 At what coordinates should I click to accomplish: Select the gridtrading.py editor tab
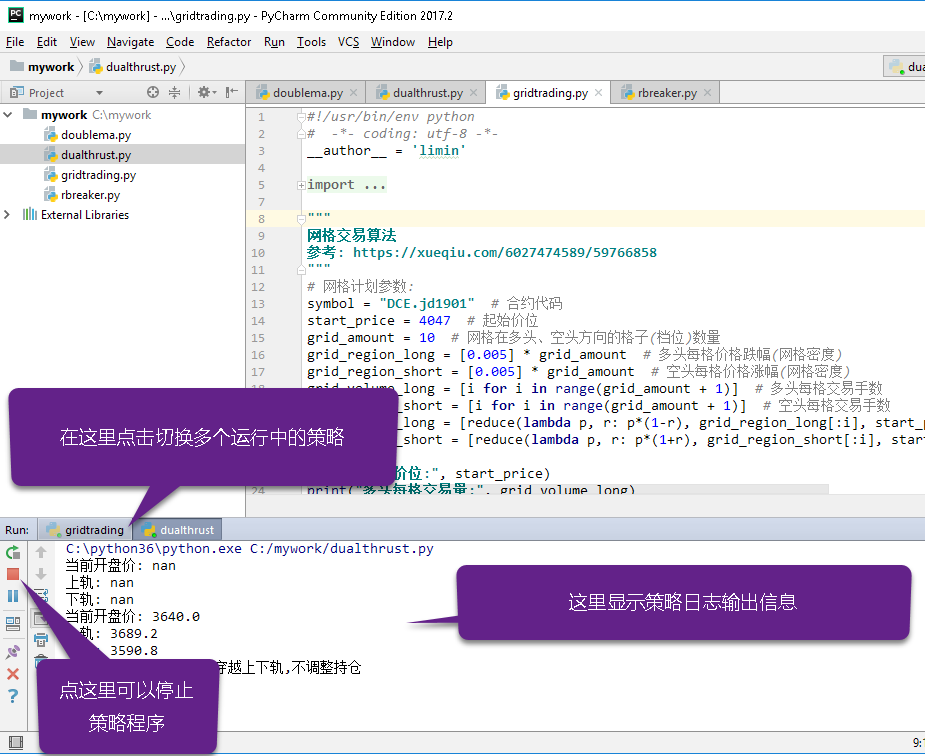pos(549,93)
